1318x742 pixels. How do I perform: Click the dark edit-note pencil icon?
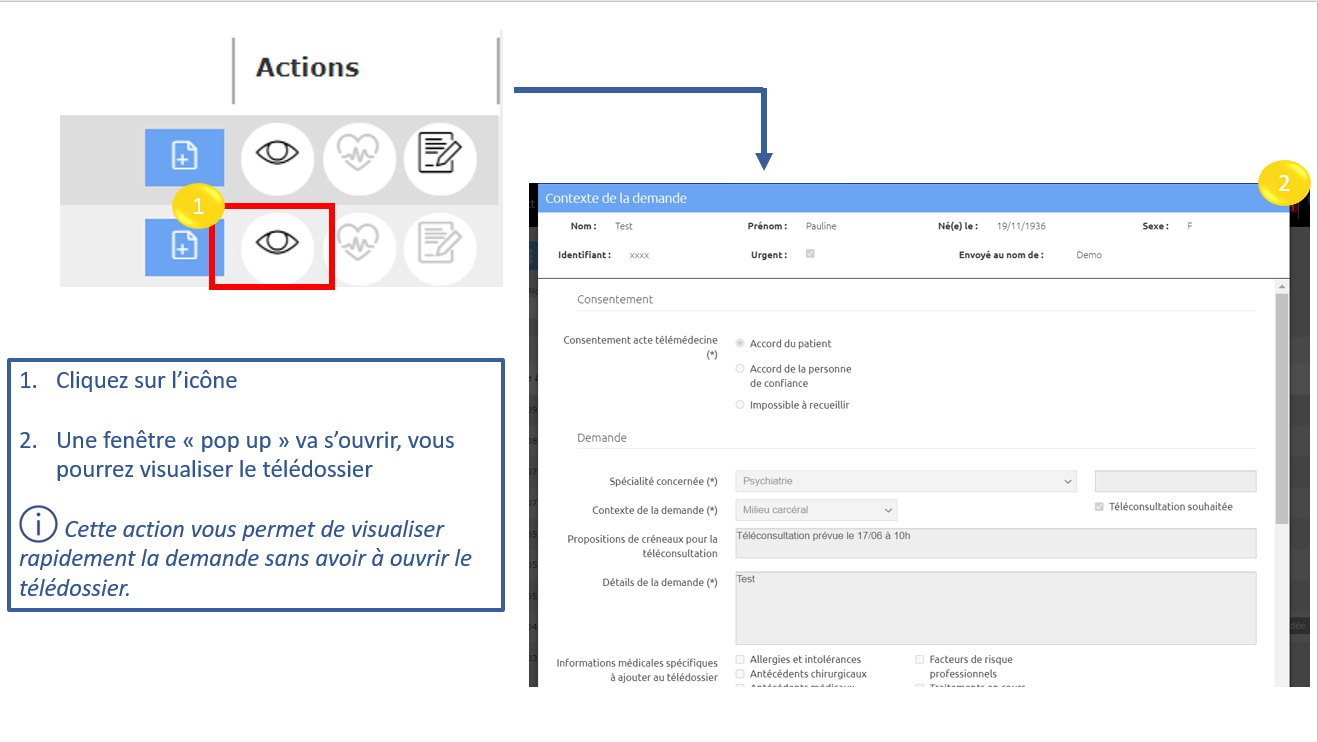tap(440, 156)
